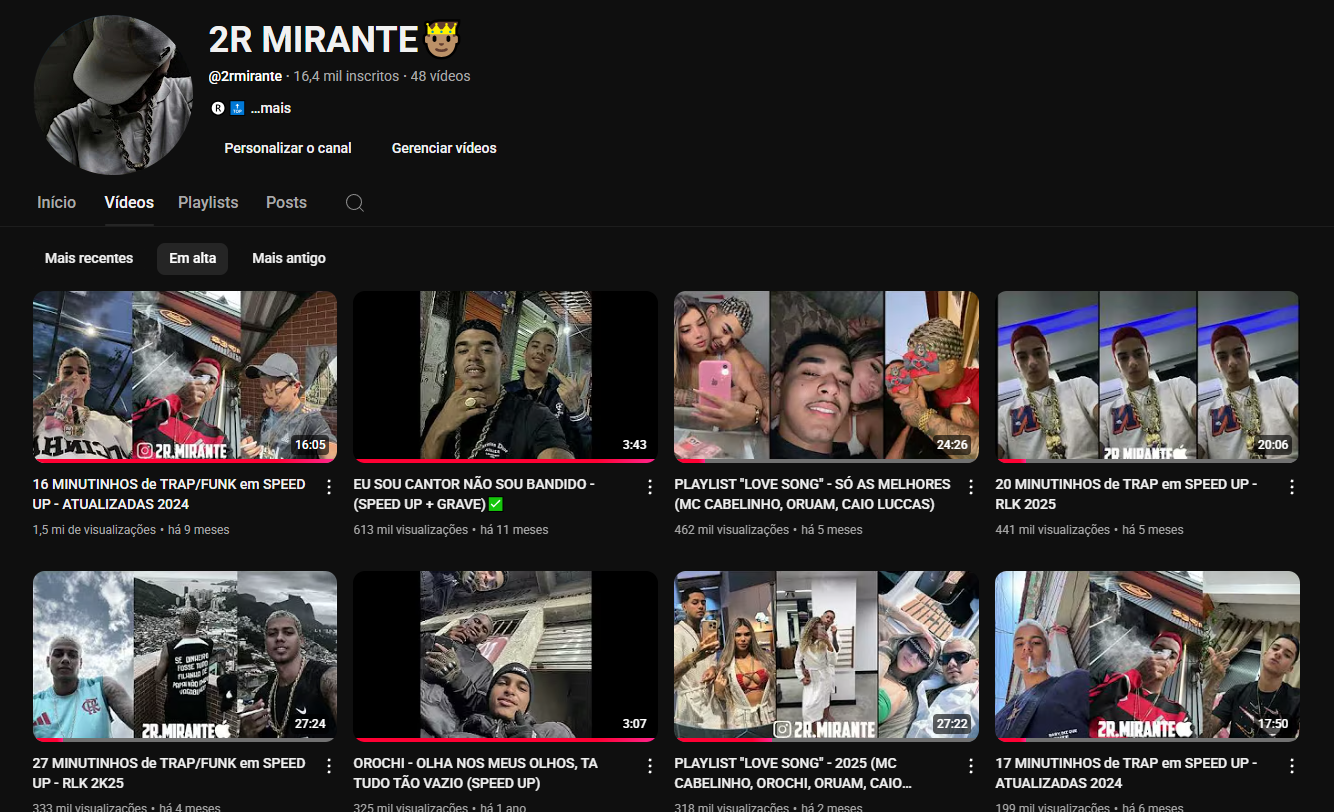The height and width of the screenshot is (812, 1334).
Task: Open options for PLAYLIST LOVE SONG SÓ AS MELHORES
Action: pyautogui.click(x=970, y=487)
